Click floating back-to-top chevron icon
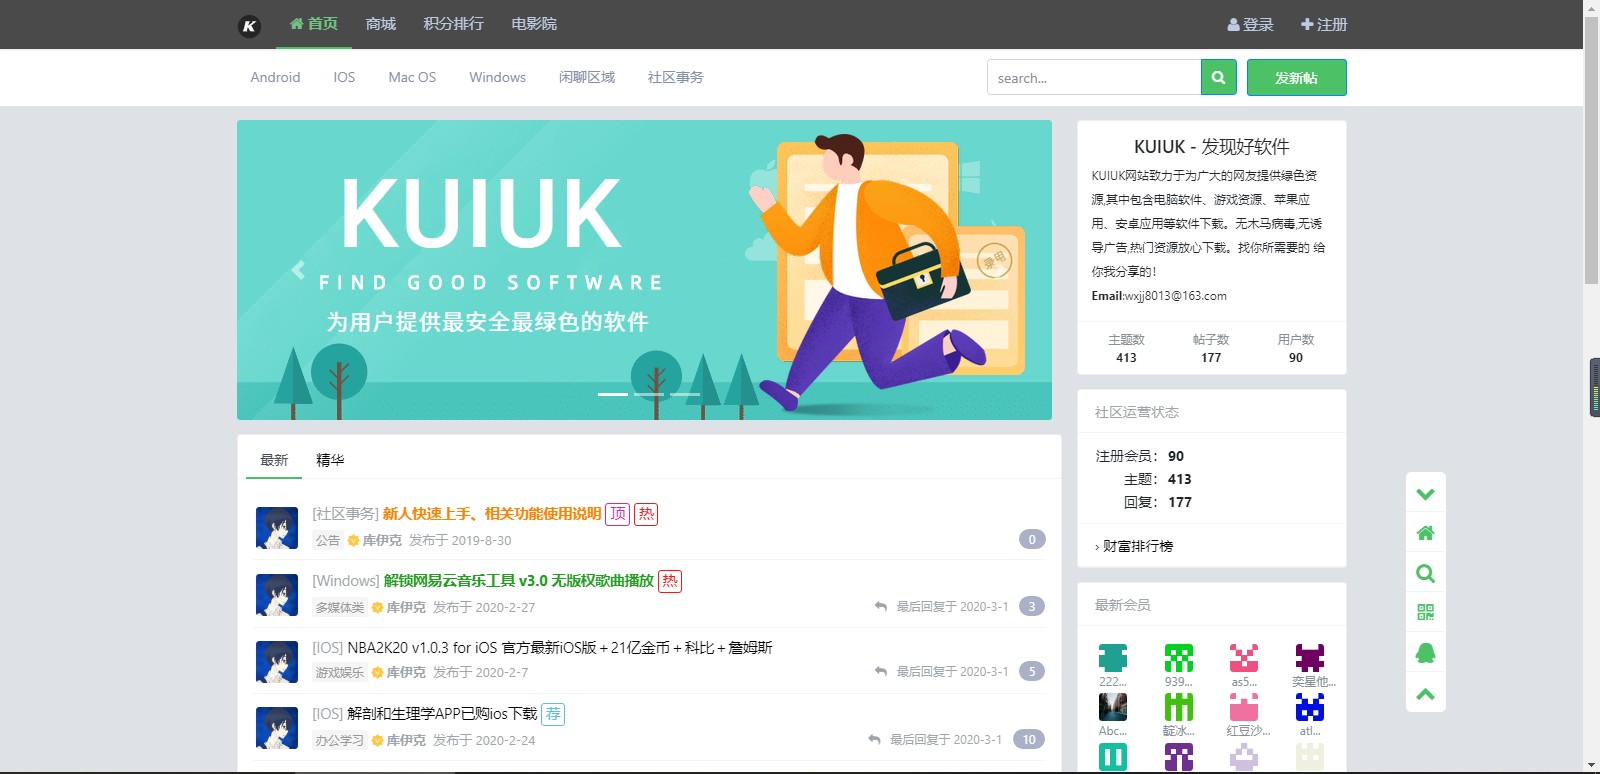This screenshot has width=1600, height=774. 1426,693
